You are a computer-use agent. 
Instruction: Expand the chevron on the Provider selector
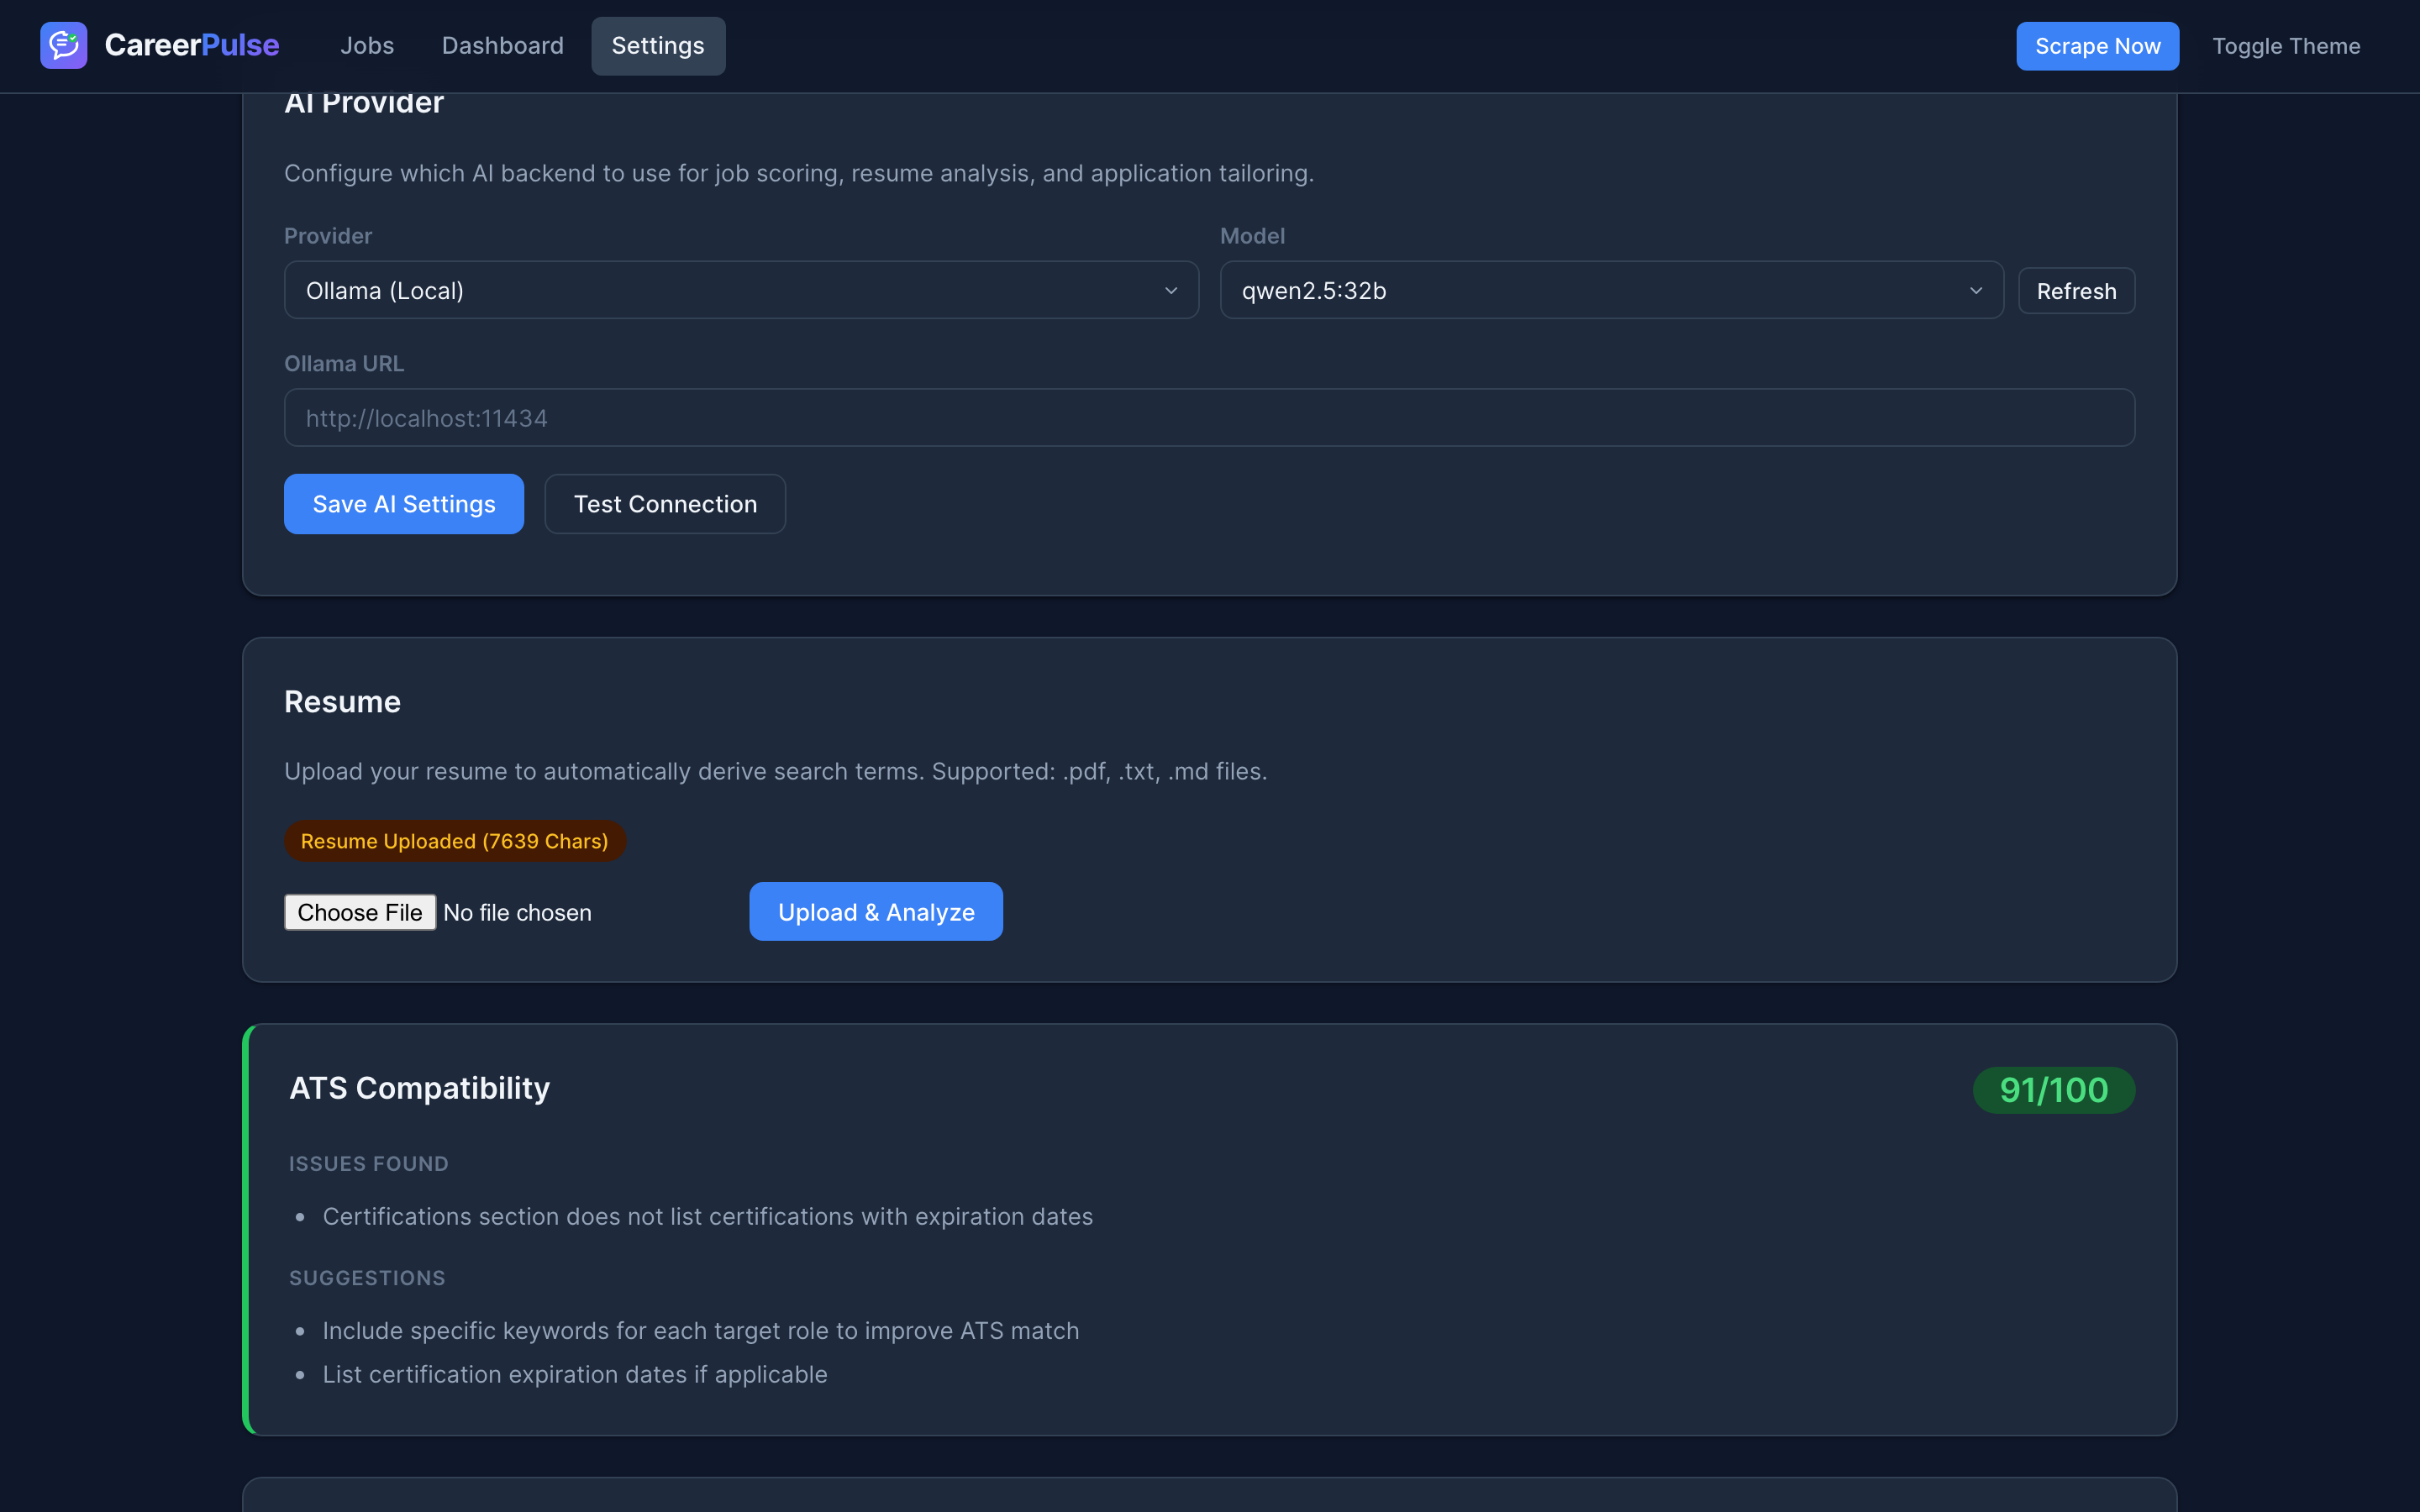[1171, 291]
